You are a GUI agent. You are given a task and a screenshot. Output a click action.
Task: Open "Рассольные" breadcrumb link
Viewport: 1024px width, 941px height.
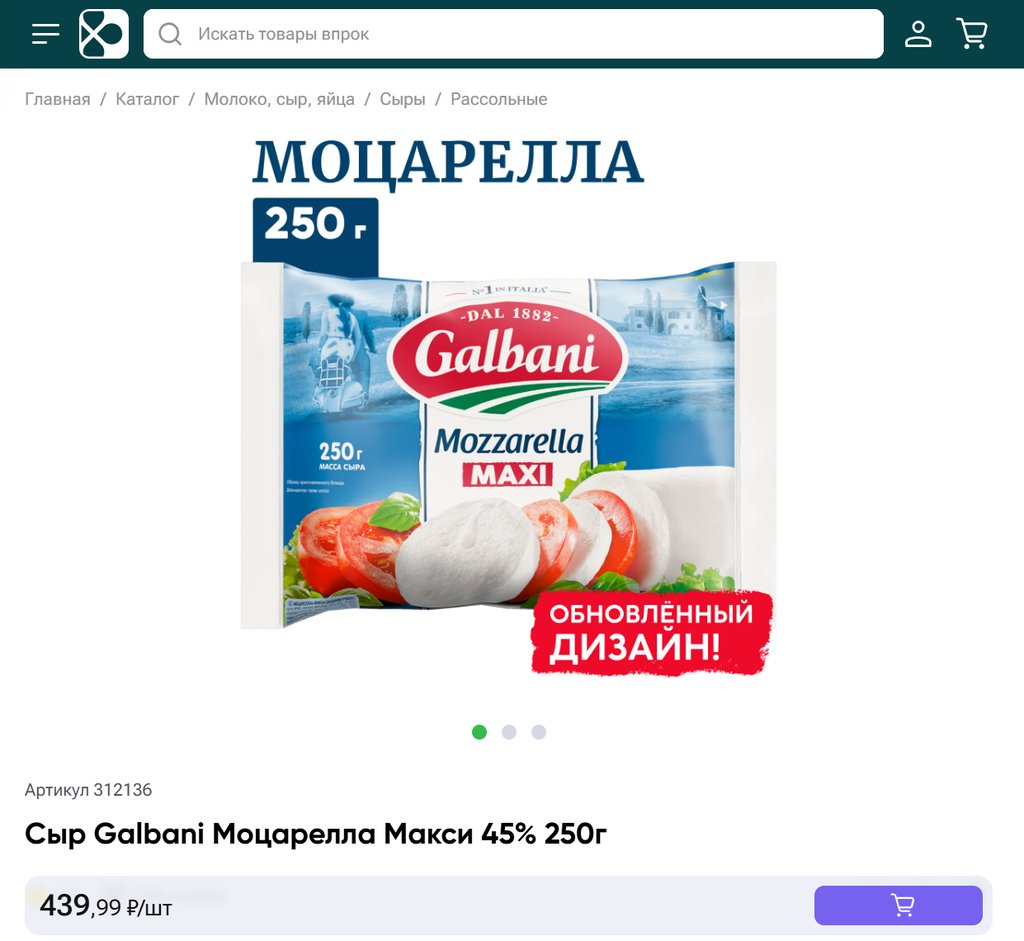click(x=499, y=99)
